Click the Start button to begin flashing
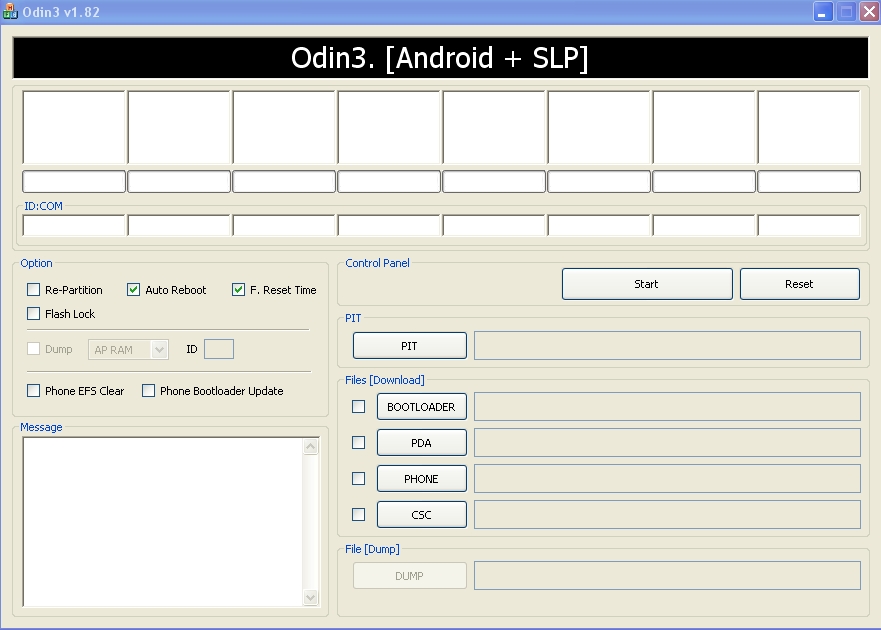Viewport: 881px width, 630px height. pos(646,283)
